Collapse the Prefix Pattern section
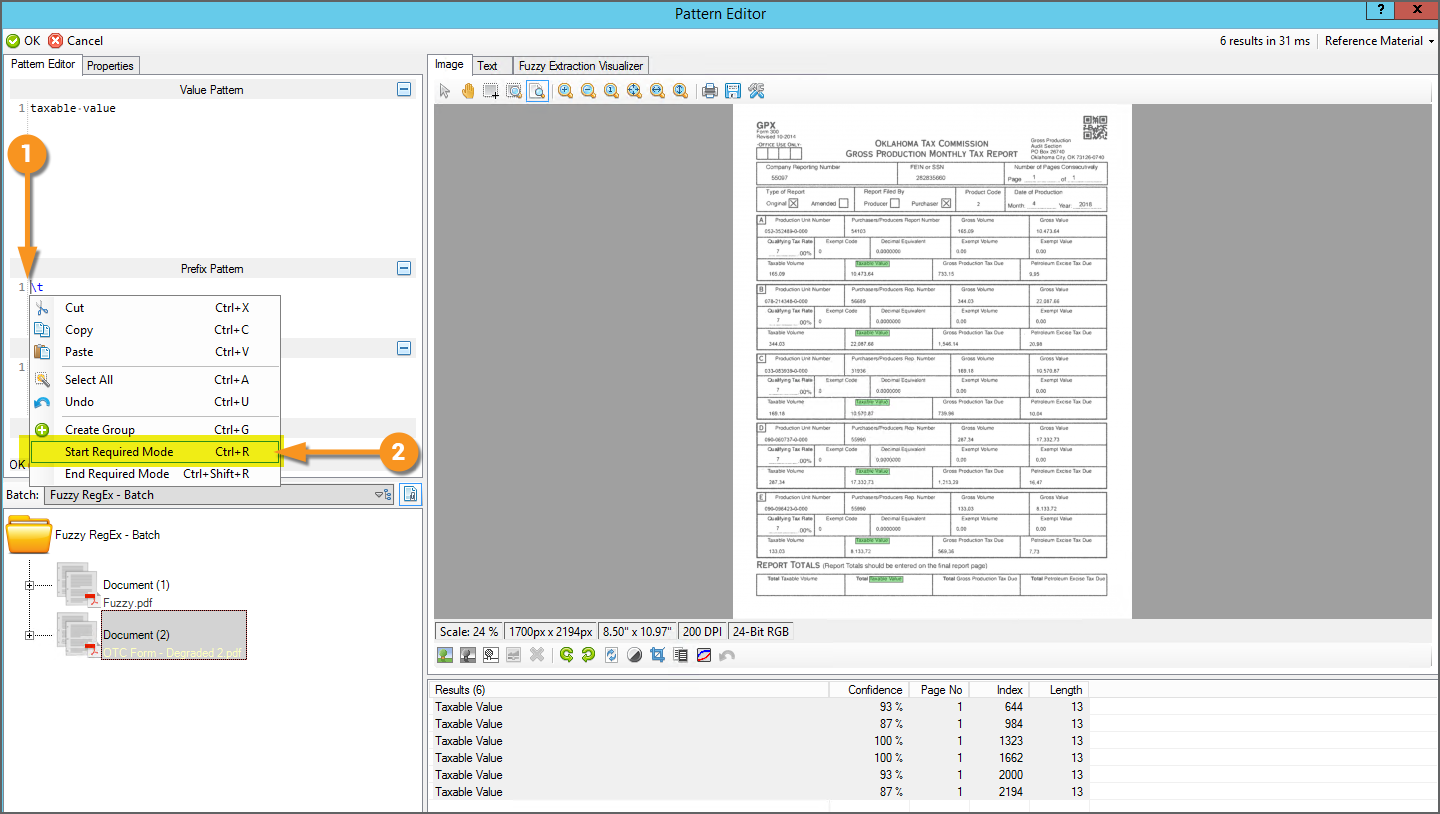The image size is (1440, 814). click(x=404, y=268)
